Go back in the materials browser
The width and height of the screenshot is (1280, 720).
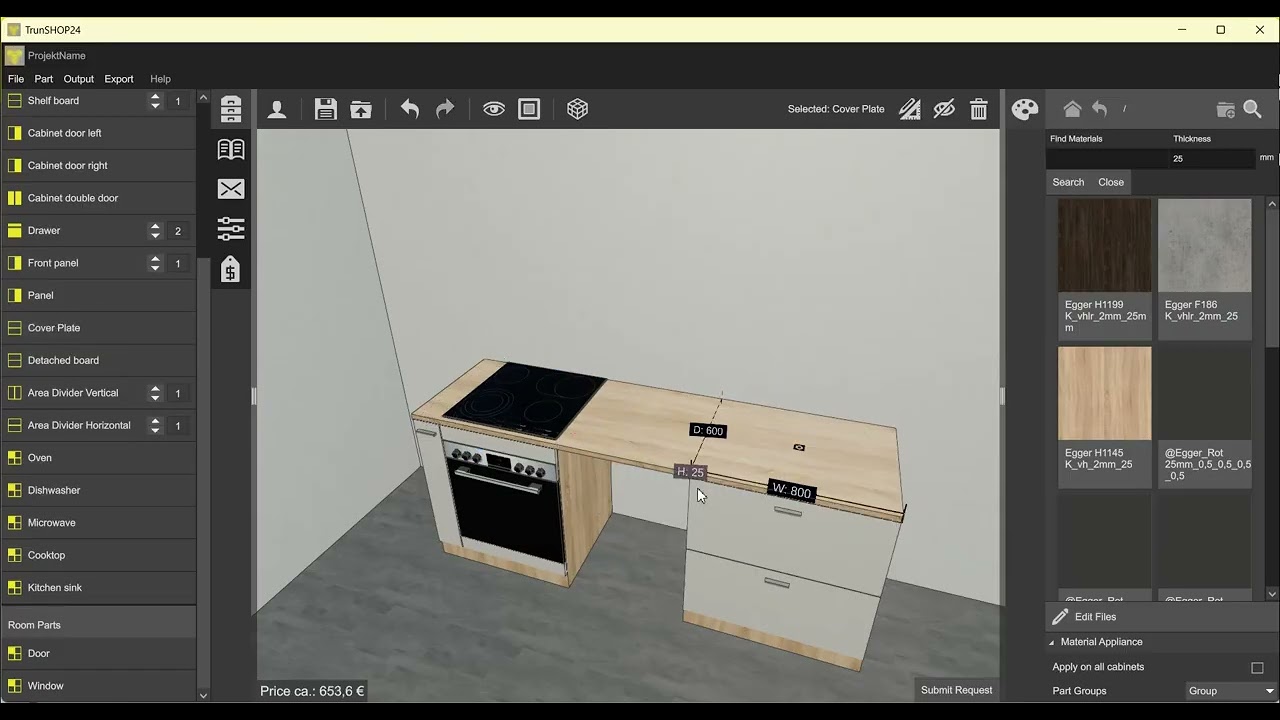[1100, 109]
